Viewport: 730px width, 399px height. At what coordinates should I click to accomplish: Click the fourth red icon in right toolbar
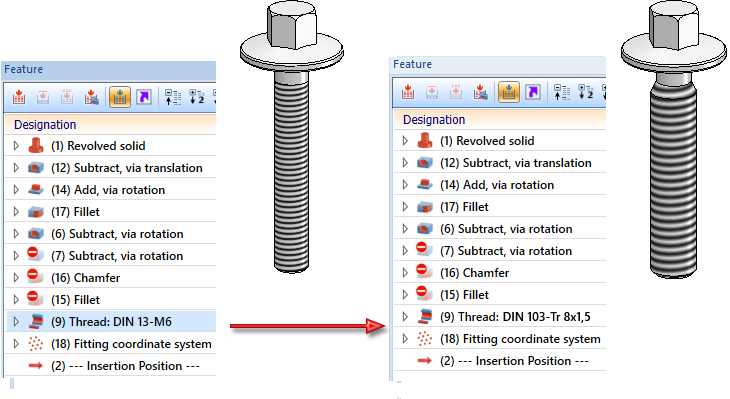click(x=480, y=92)
